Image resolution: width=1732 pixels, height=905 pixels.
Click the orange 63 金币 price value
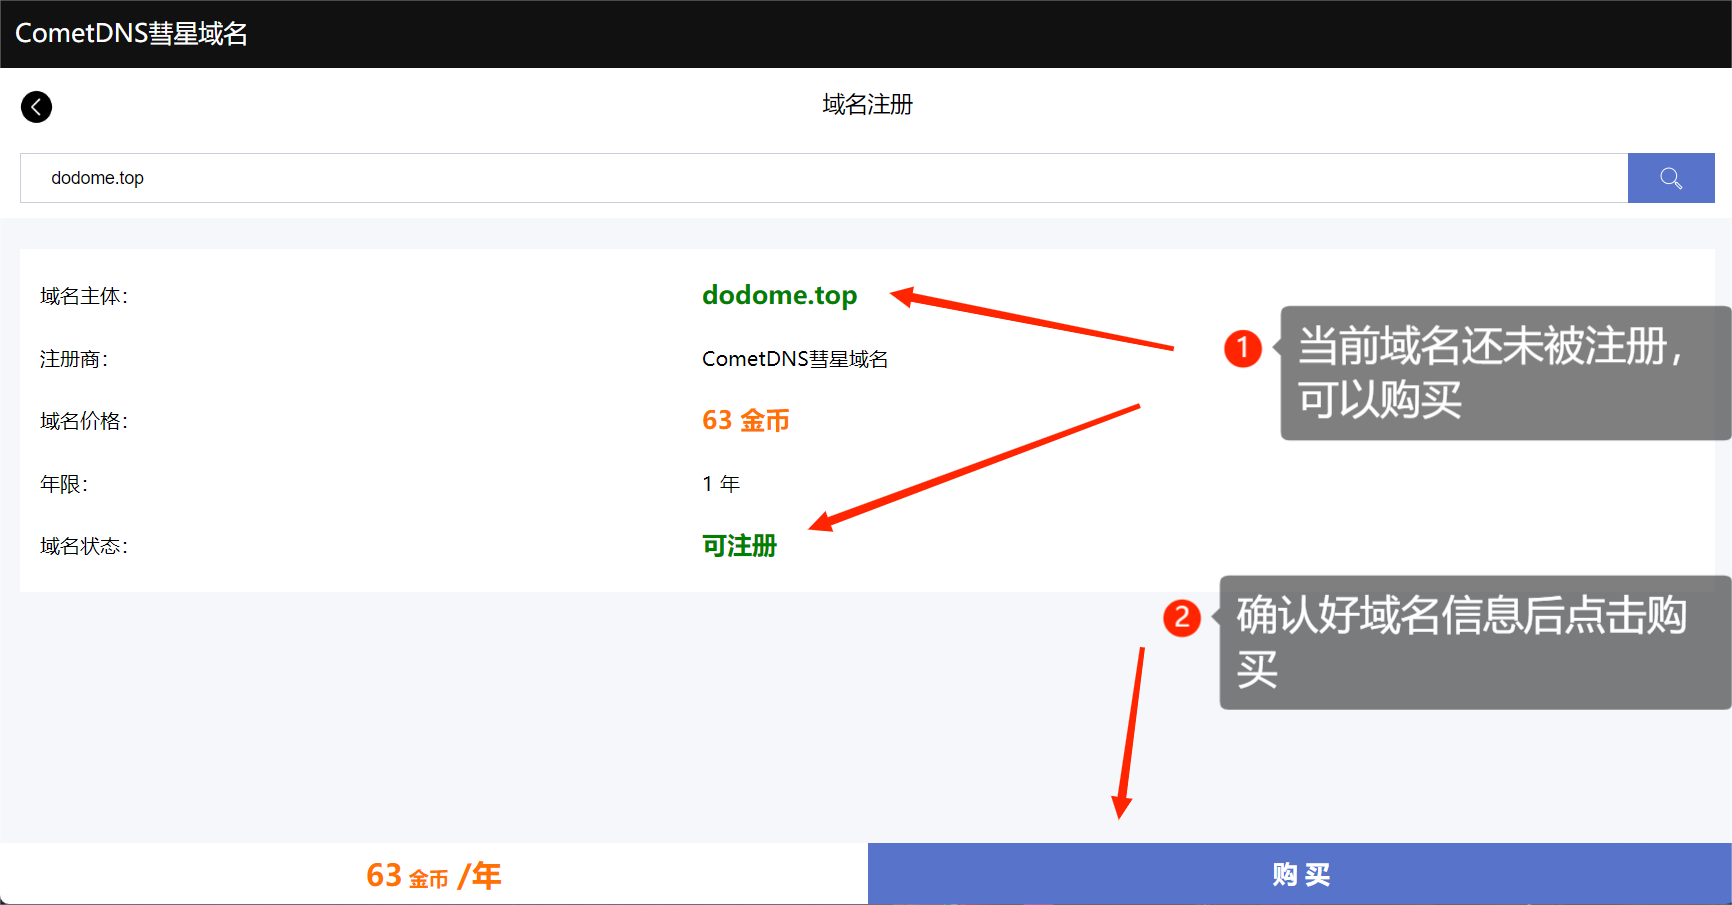pos(745,421)
